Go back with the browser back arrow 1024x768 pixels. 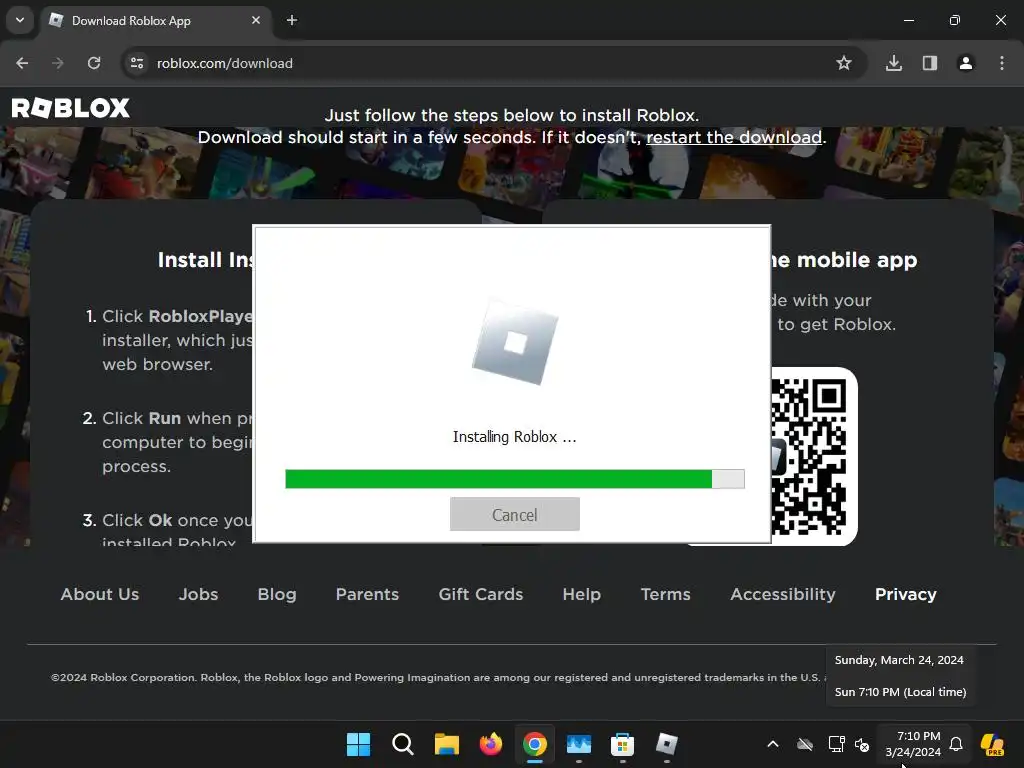(x=22, y=63)
